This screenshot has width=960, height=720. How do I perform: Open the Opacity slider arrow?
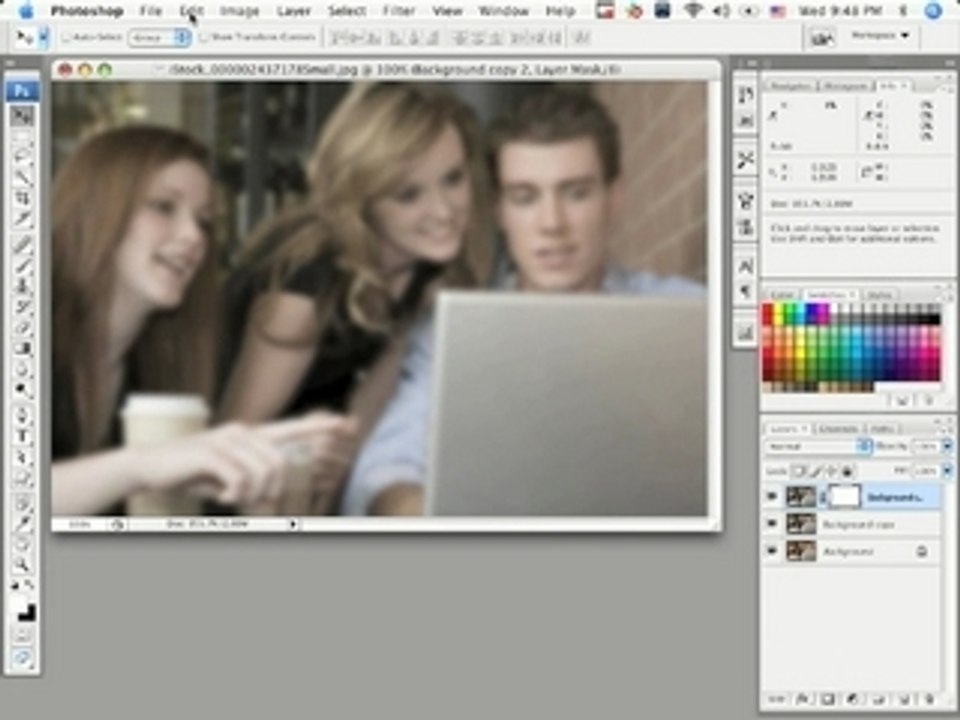pos(947,446)
